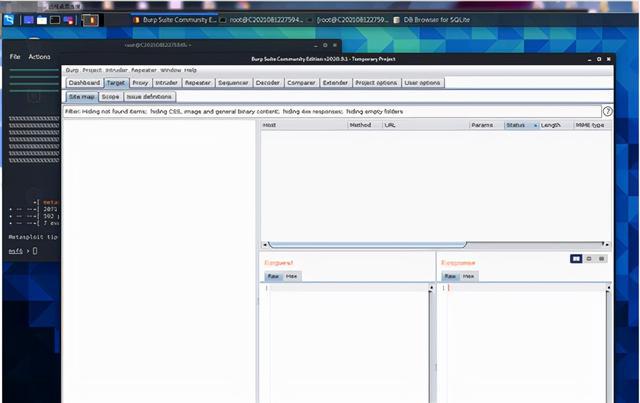Open the Intruder tool tab
Viewport: 640px width, 403px height.
pos(166,83)
